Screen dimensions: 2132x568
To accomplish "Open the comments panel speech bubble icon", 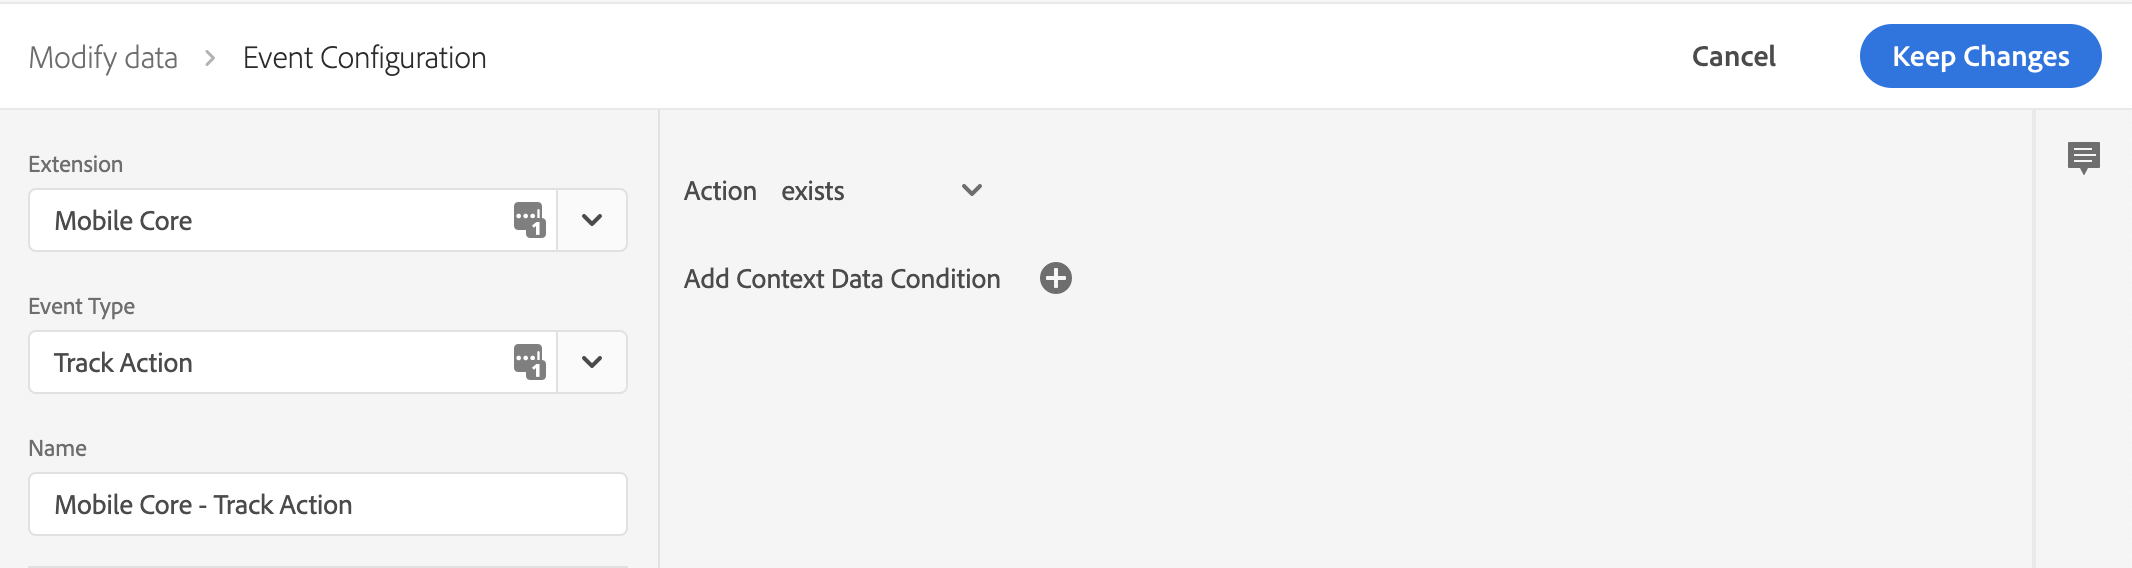I will click(x=2084, y=158).
